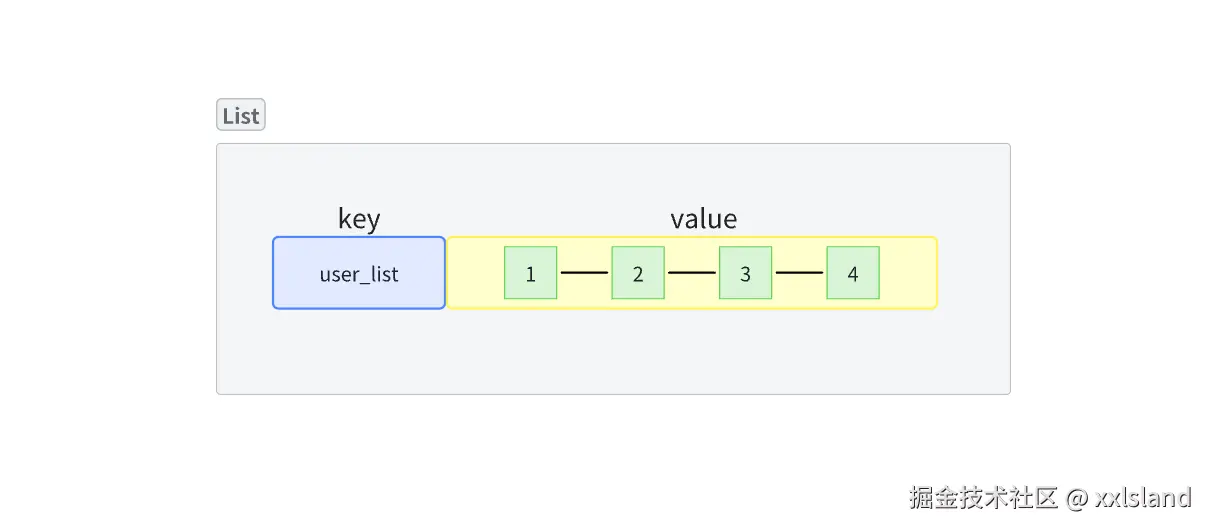This screenshot has width=1210, height=529.
Task: Select the blue user_list key box
Action: pyautogui.click(x=359, y=273)
